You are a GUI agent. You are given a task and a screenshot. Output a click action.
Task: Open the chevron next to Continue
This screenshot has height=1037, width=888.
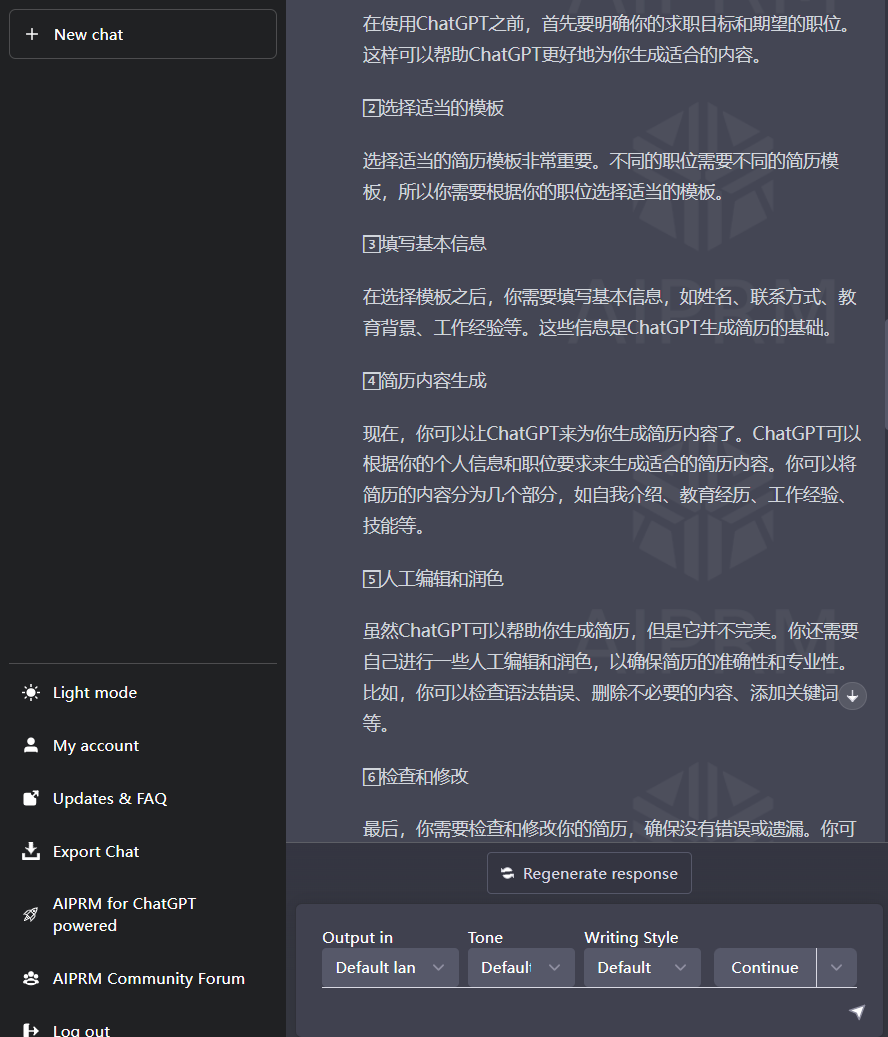tap(836, 967)
